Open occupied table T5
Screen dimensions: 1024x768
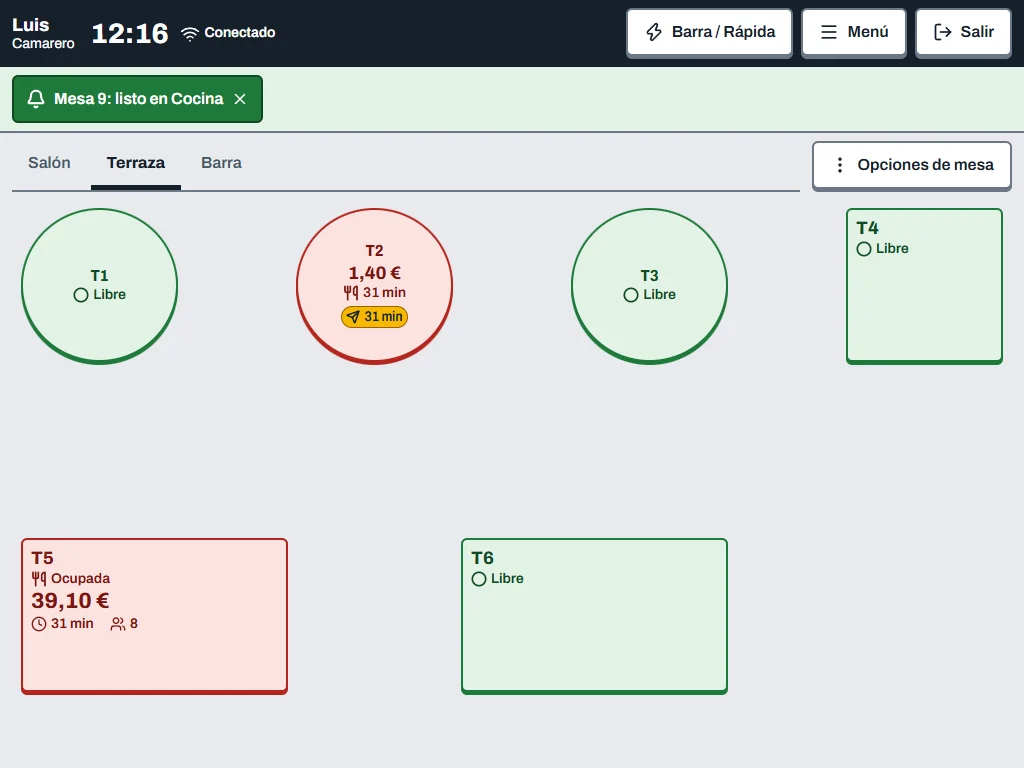pyautogui.click(x=154, y=616)
